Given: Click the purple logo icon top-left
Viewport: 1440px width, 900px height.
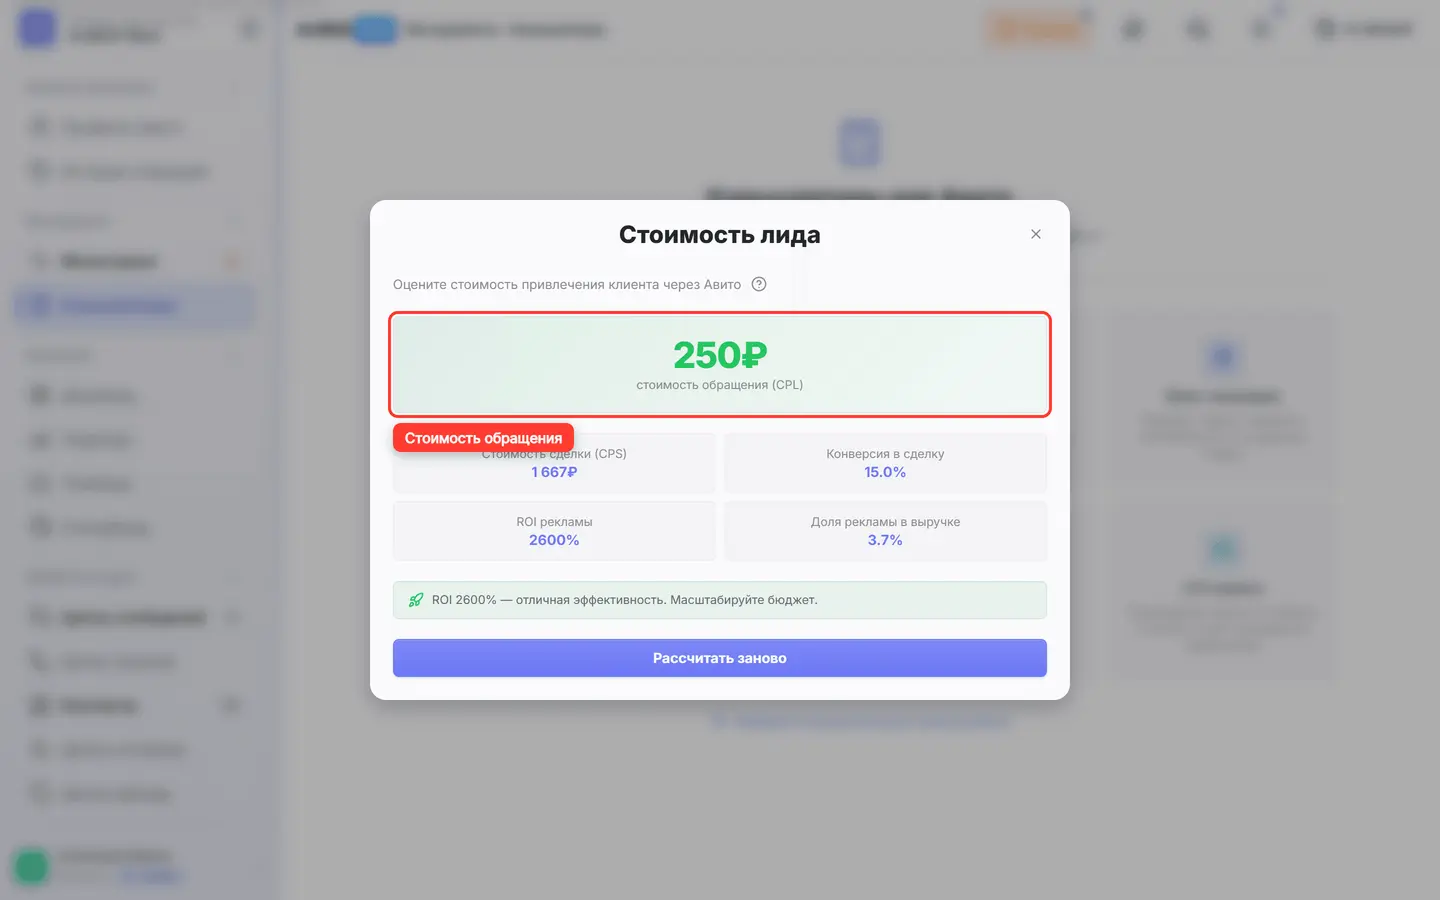Looking at the screenshot, I should coord(38,28).
